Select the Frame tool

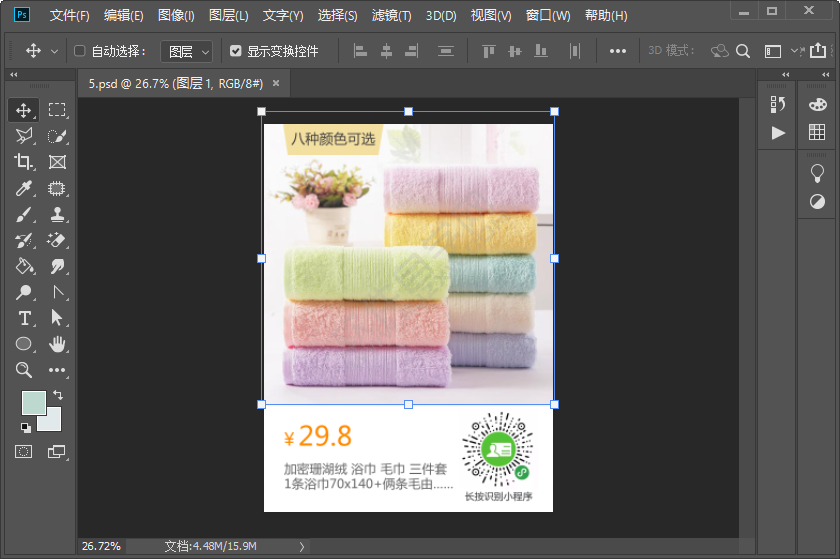click(57, 162)
